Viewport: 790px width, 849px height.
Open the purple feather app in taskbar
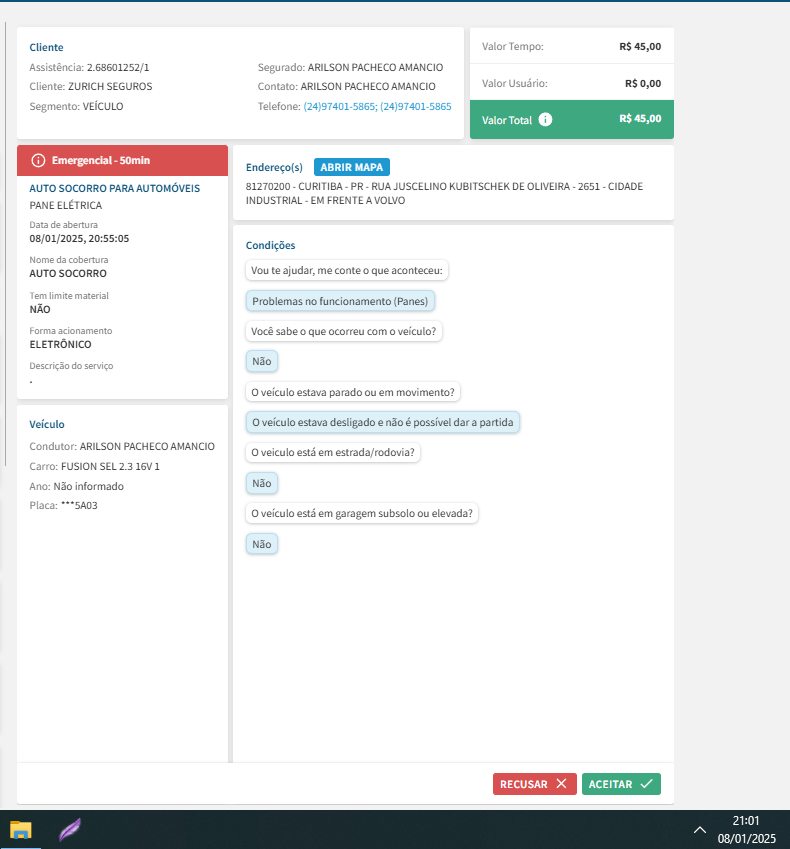70,830
